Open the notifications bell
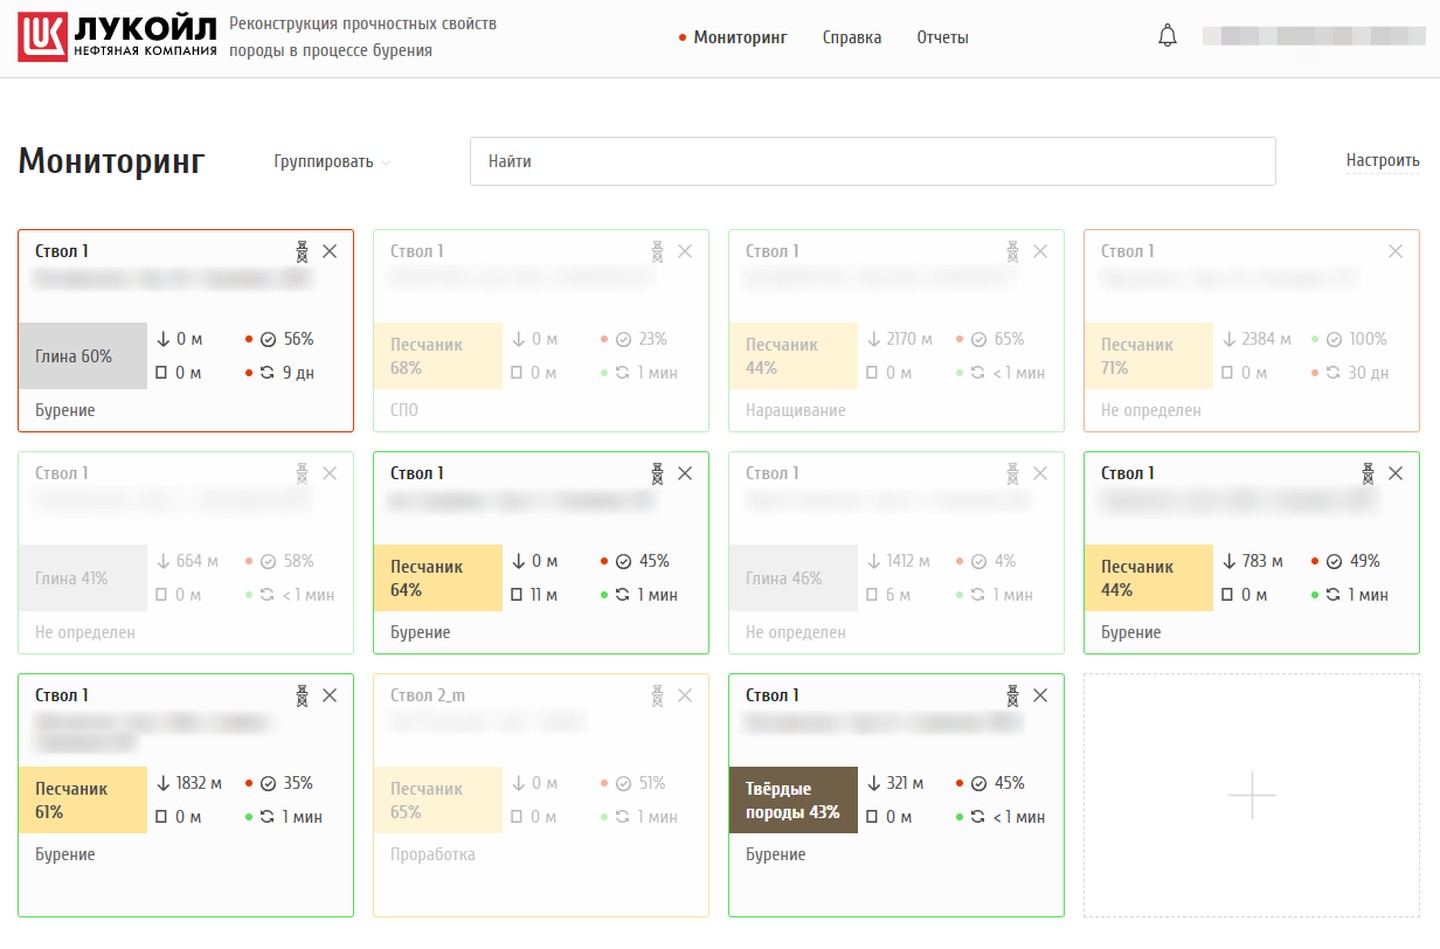Image resolution: width=1440 pixels, height=949 pixels. point(1167,36)
